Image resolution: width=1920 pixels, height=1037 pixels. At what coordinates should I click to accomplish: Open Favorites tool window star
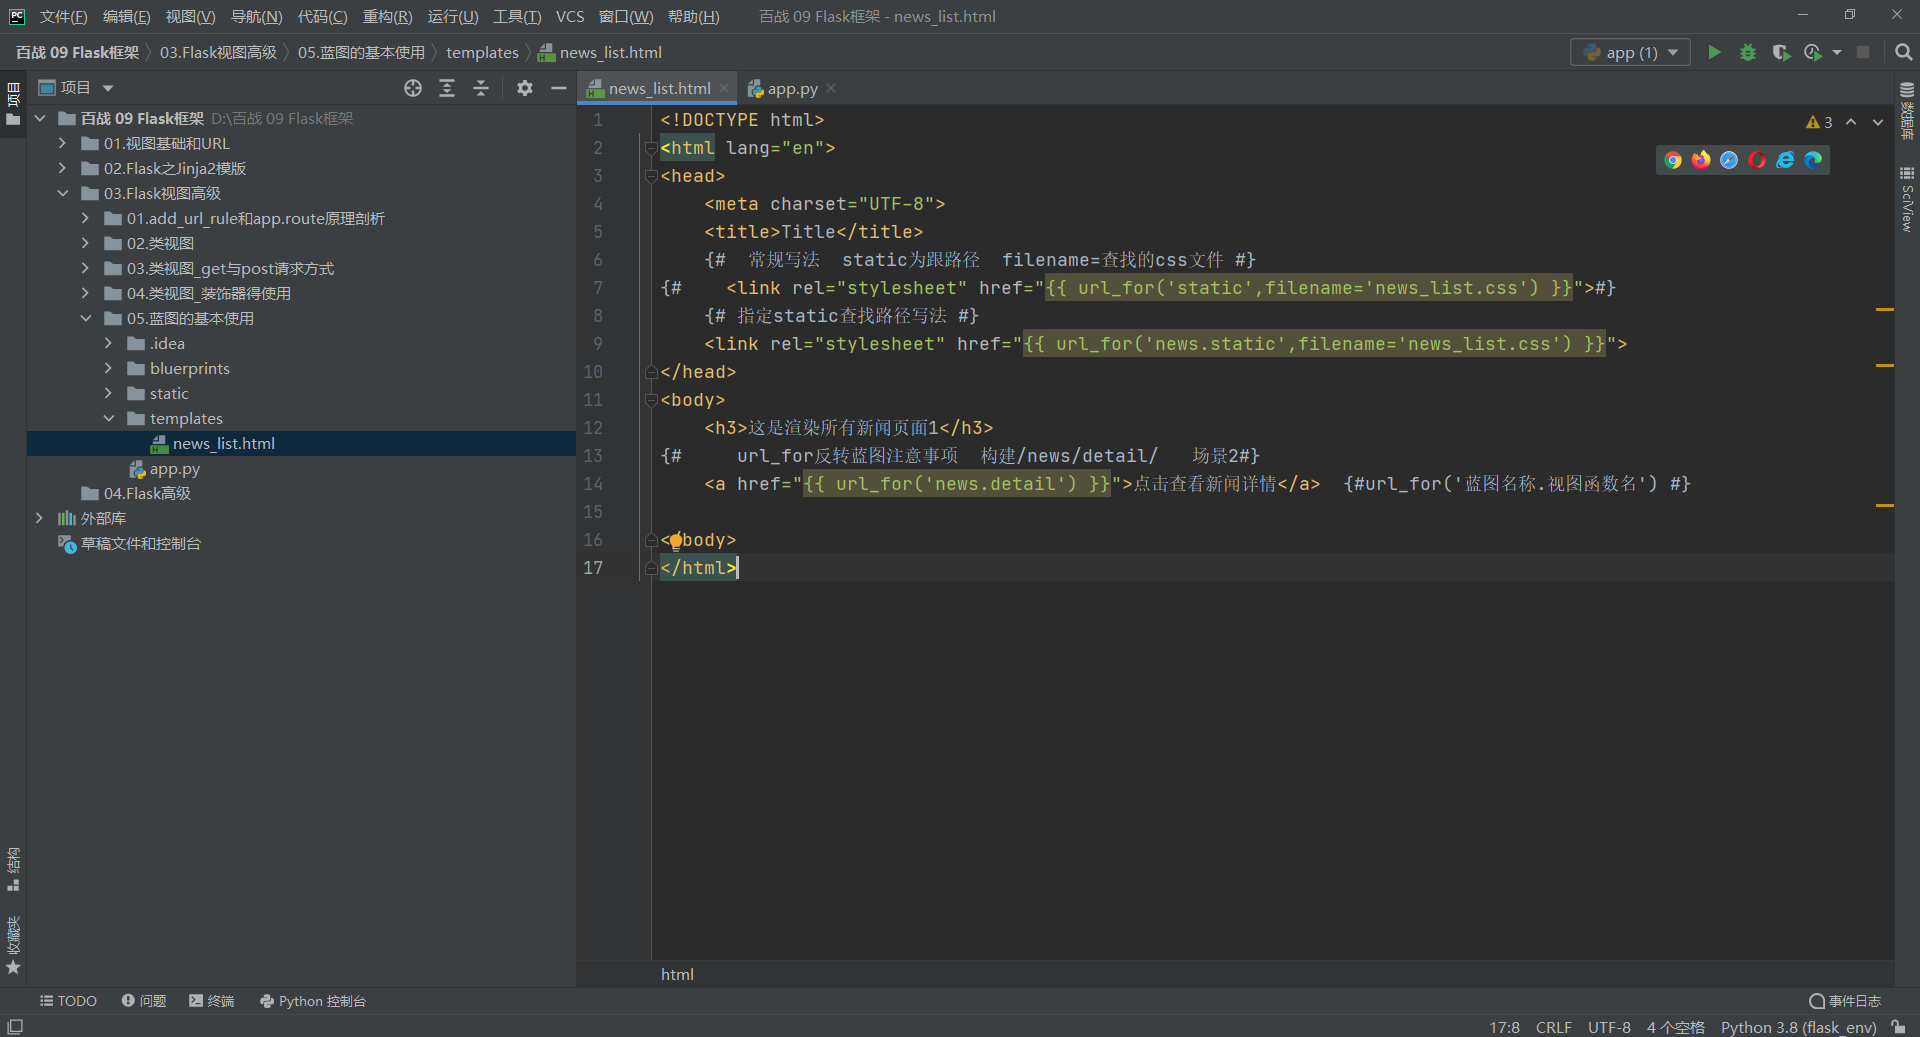coord(13,945)
